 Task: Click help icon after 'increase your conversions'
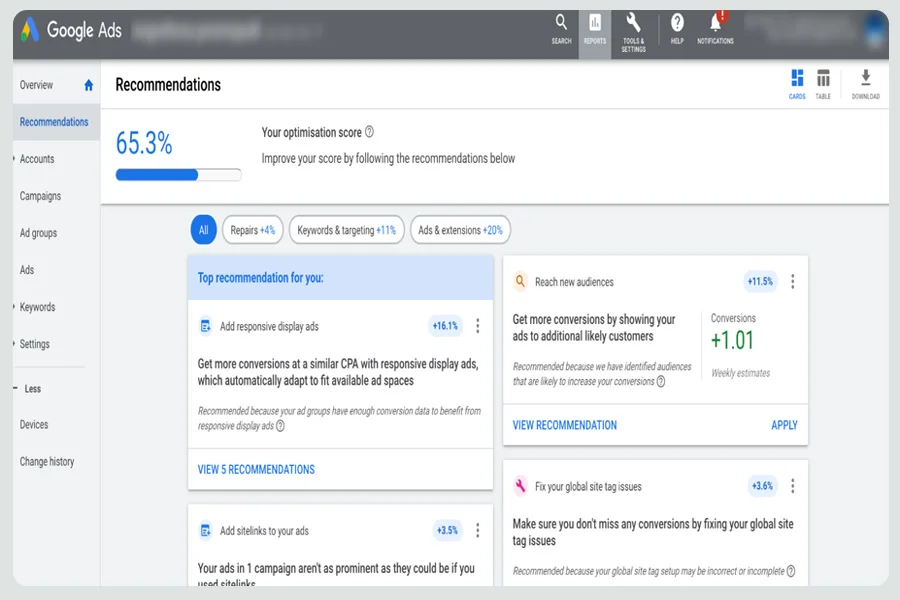point(661,382)
